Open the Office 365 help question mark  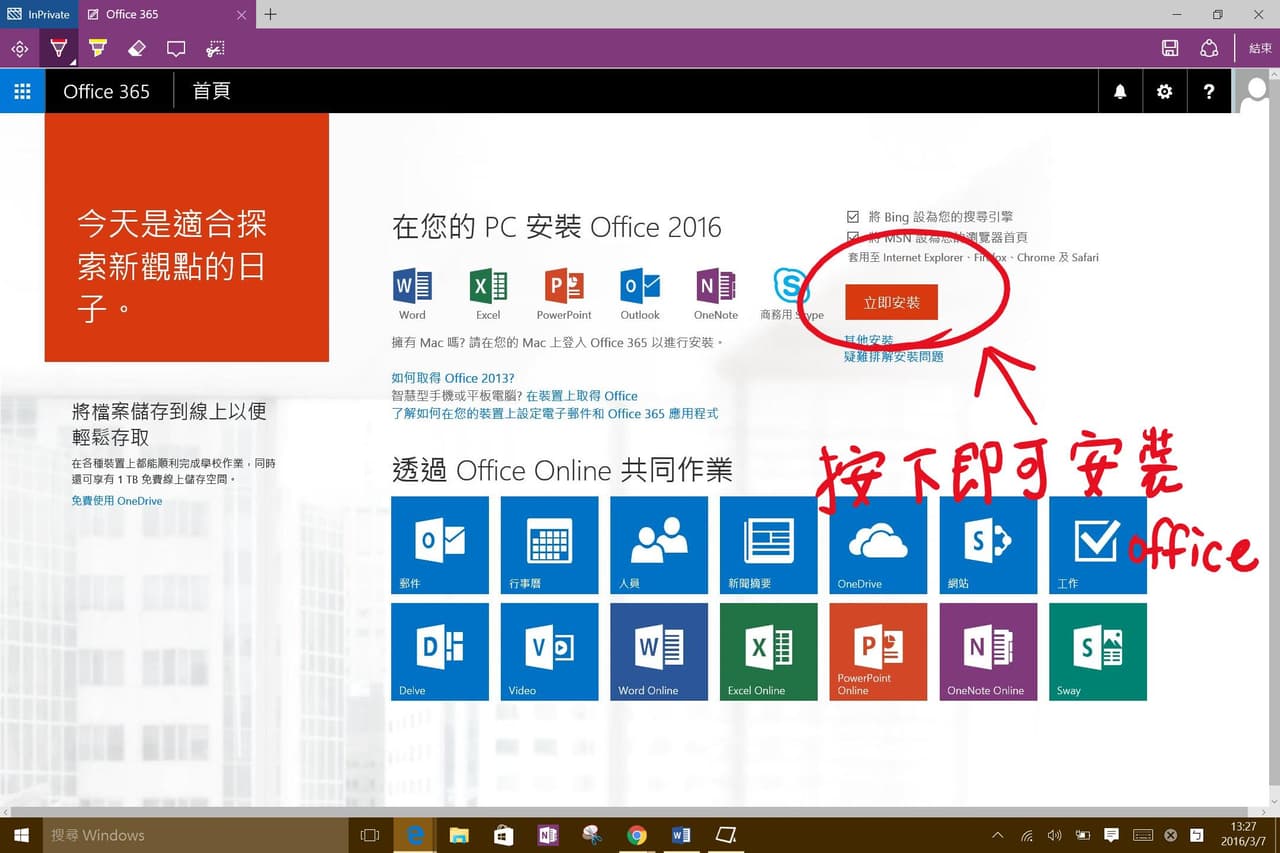pyautogui.click(x=1209, y=91)
